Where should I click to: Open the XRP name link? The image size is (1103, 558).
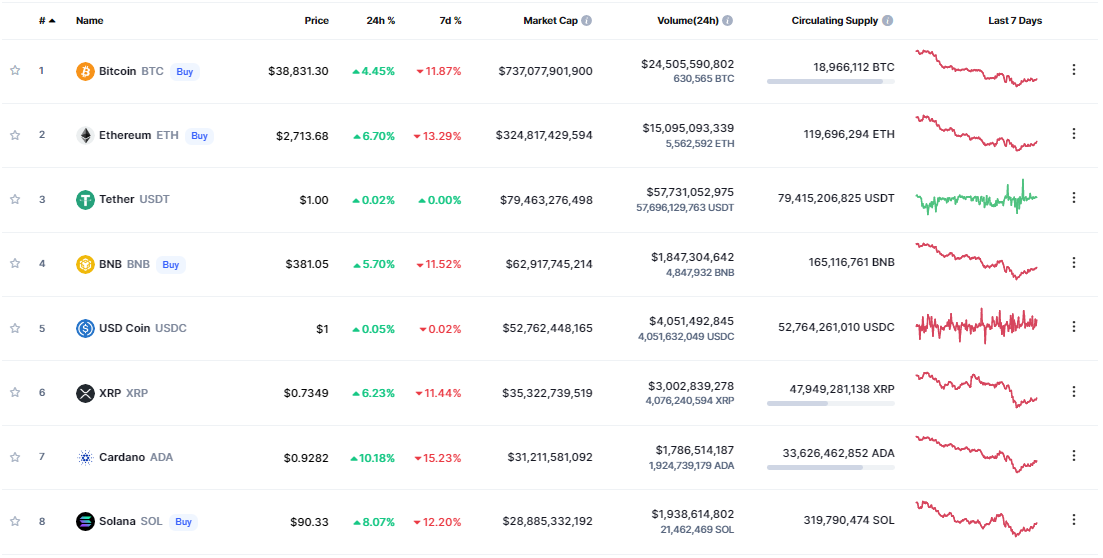pyautogui.click(x=123, y=393)
